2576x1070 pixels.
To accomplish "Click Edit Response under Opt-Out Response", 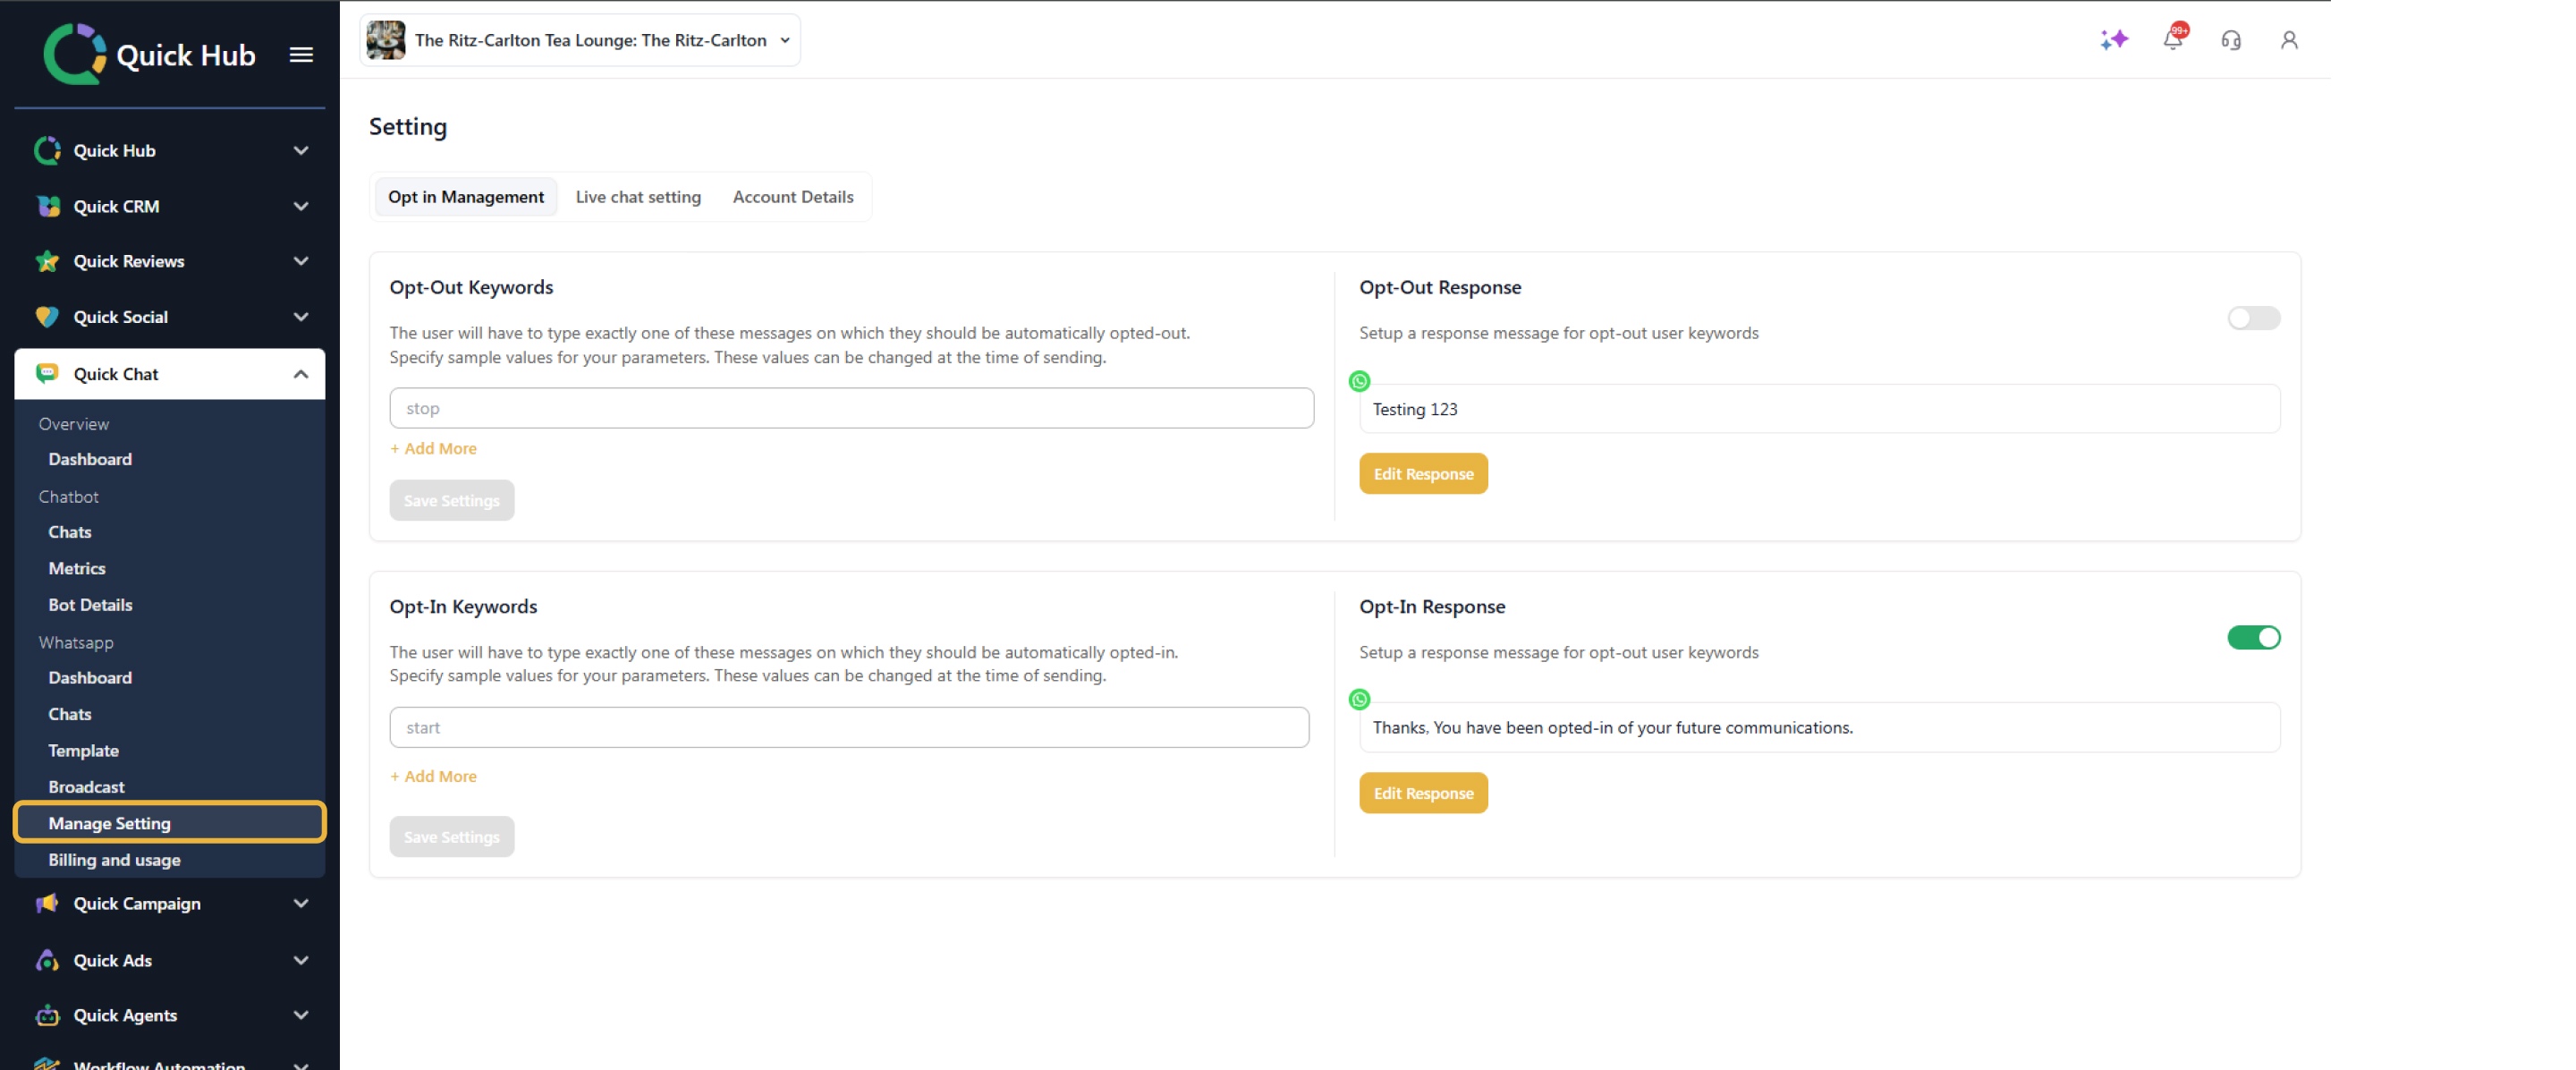I will click(x=1422, y=474).
